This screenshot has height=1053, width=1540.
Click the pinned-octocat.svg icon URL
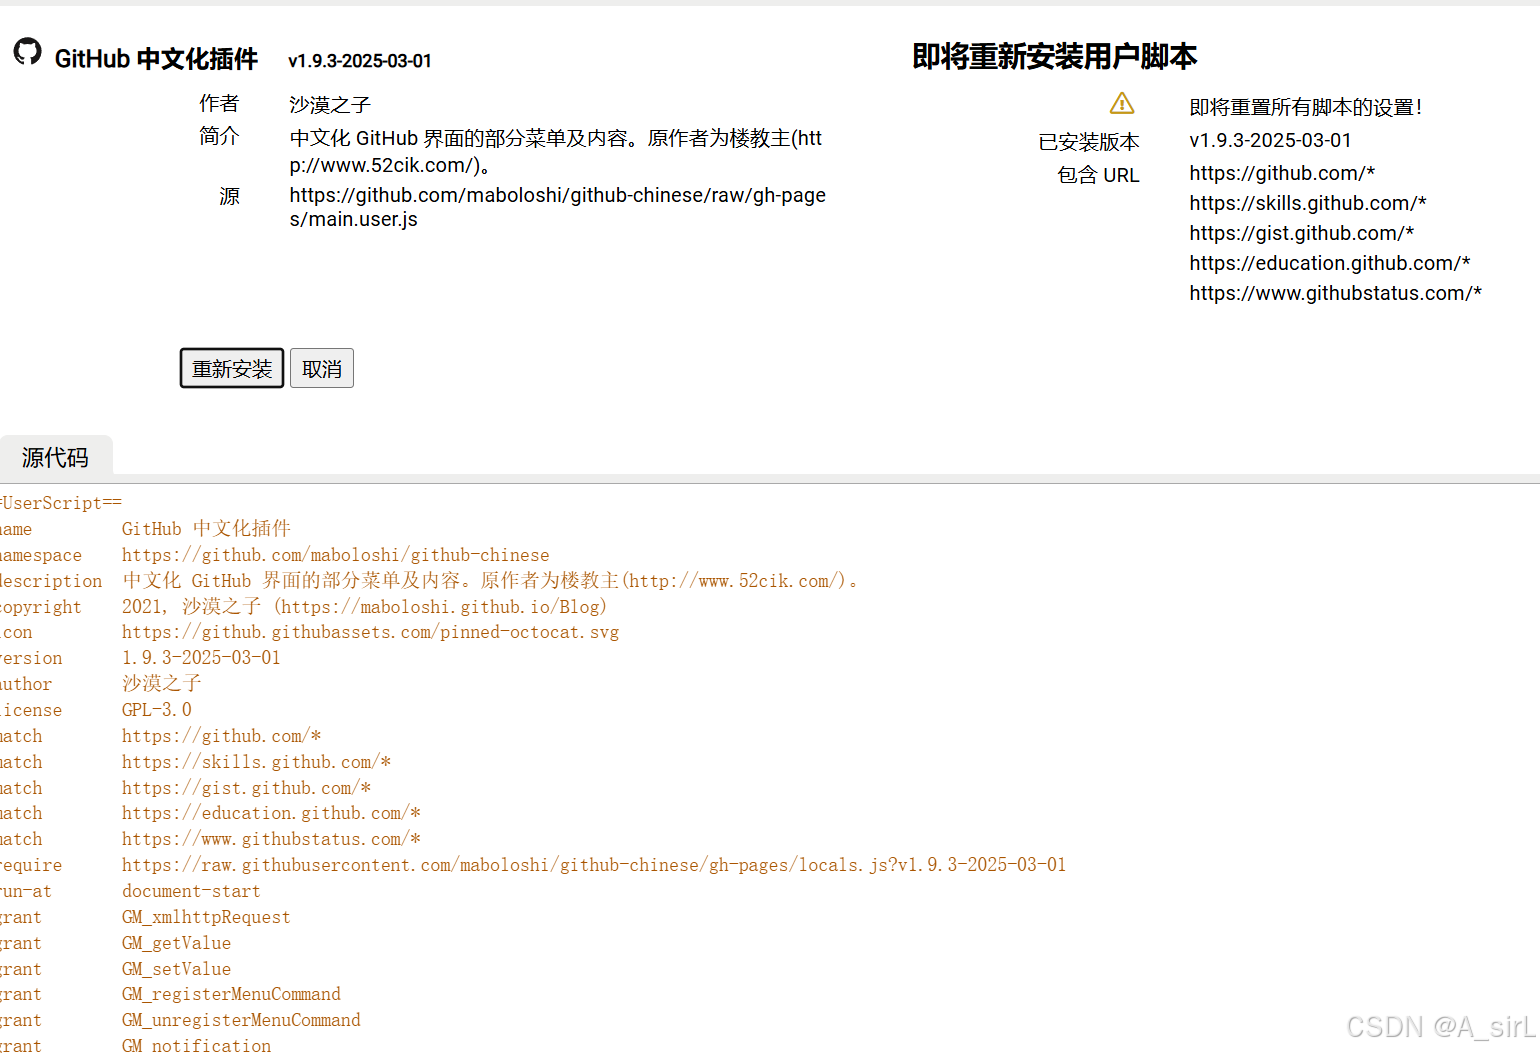click(x=370, y=632)
